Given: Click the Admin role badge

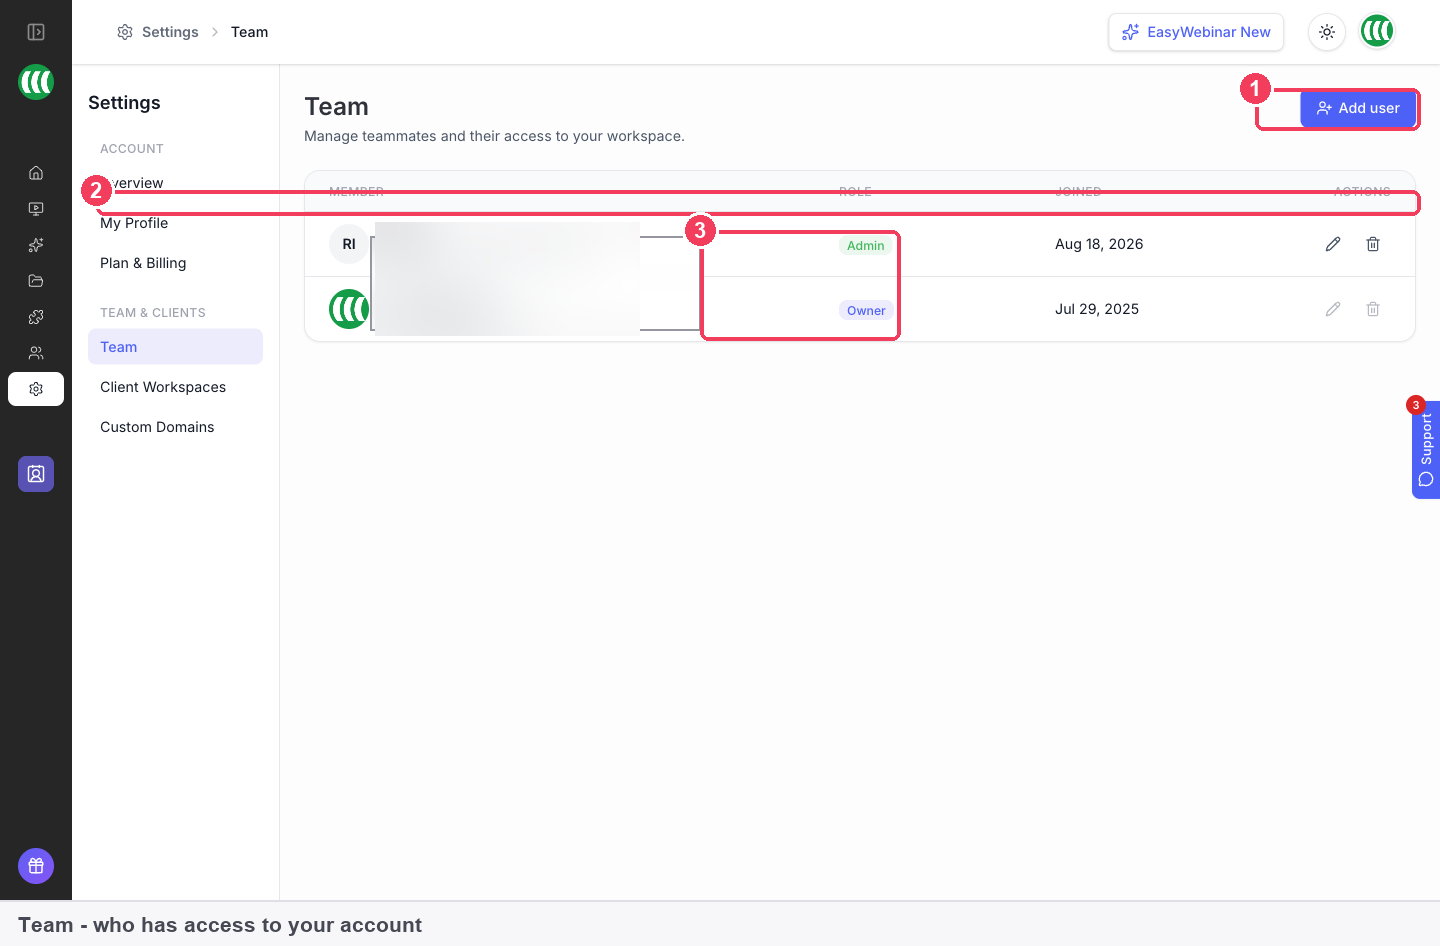Looking at the screenshot, I should (x=865, y=245).
